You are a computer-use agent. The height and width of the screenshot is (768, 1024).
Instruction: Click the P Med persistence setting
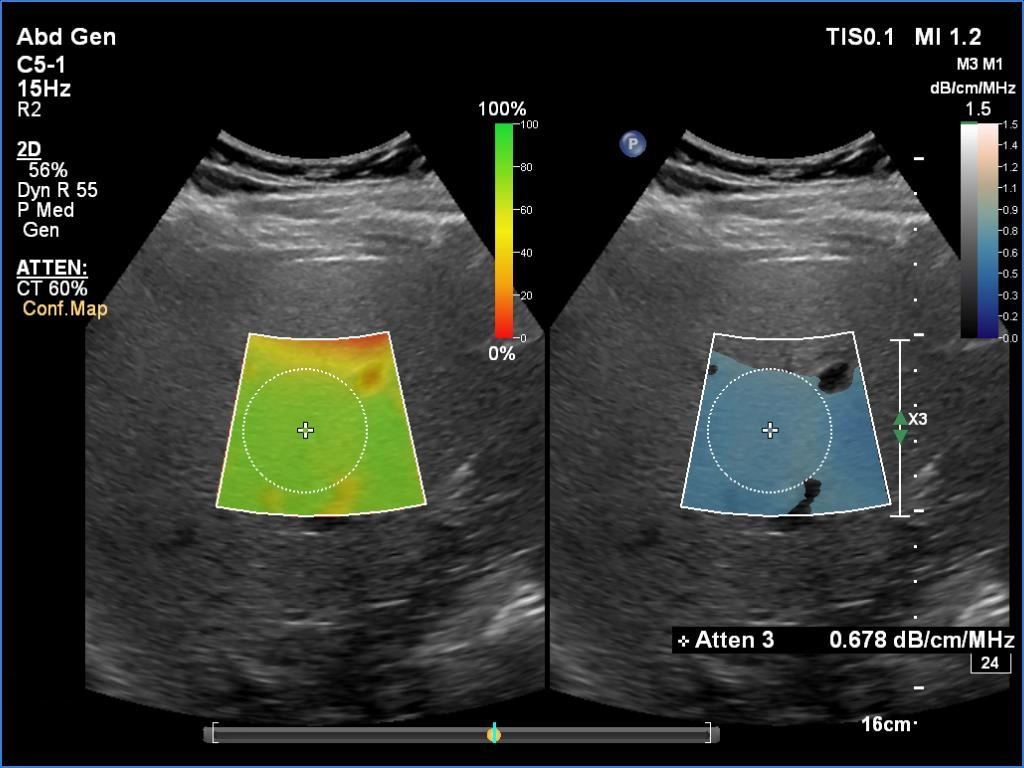pyautogui.click(x=46, y=210)
